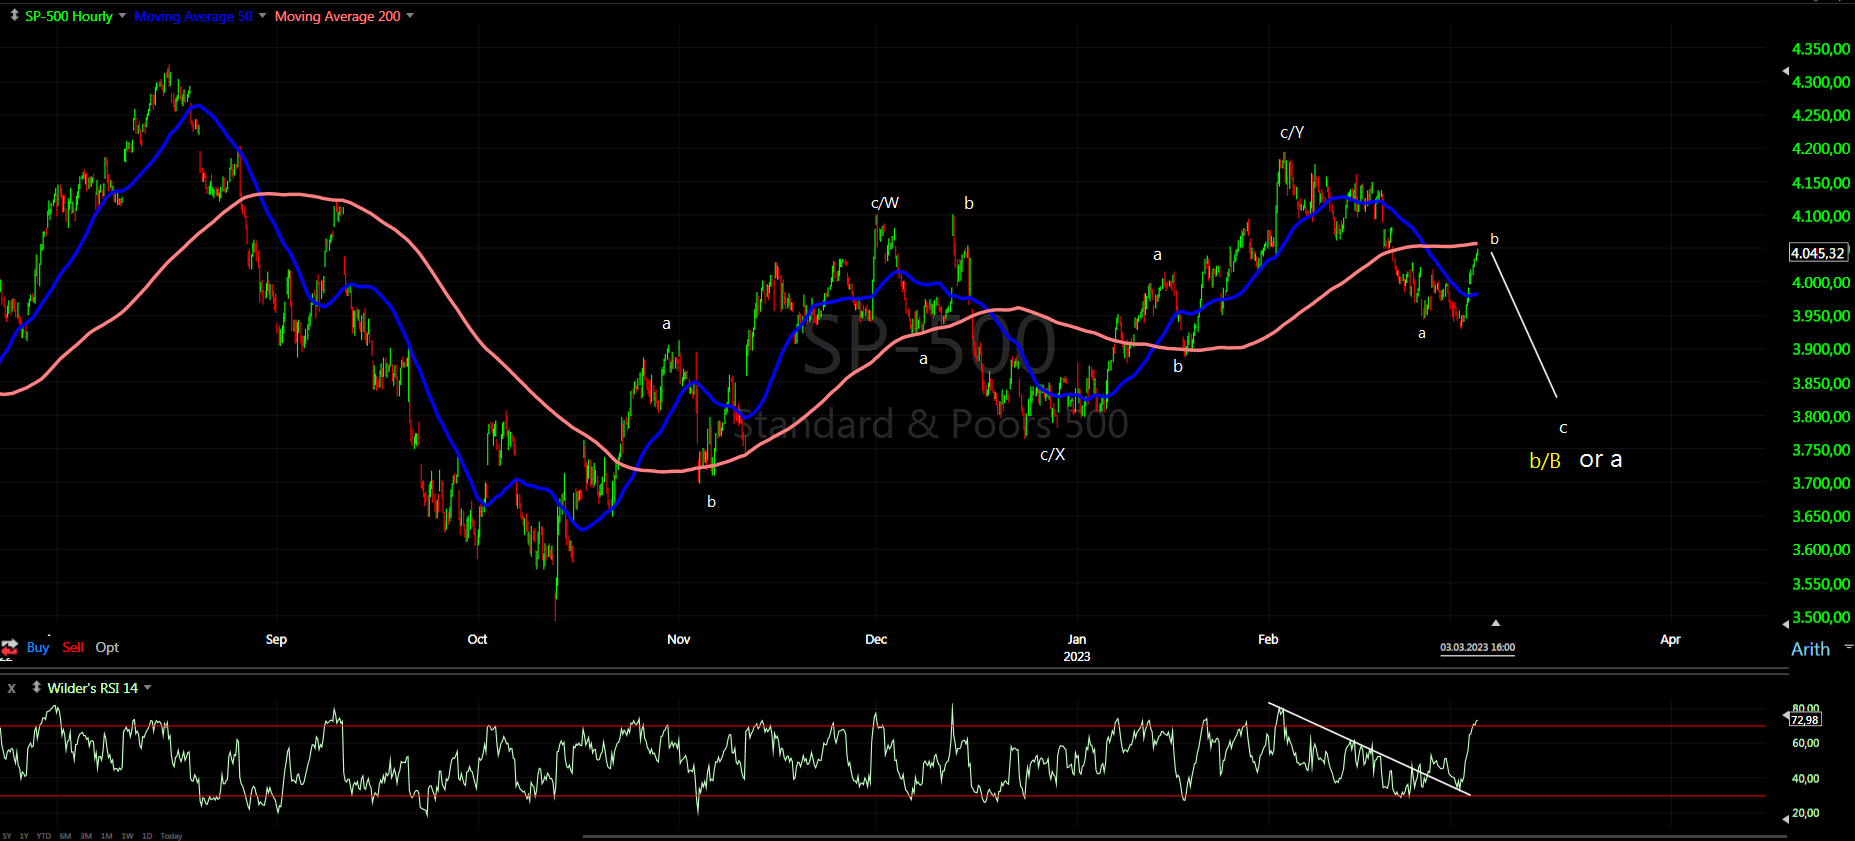Viewport: 1855px width, 841px height.
Task: Click the blue Buy link
Action: (x=38, y=647)
